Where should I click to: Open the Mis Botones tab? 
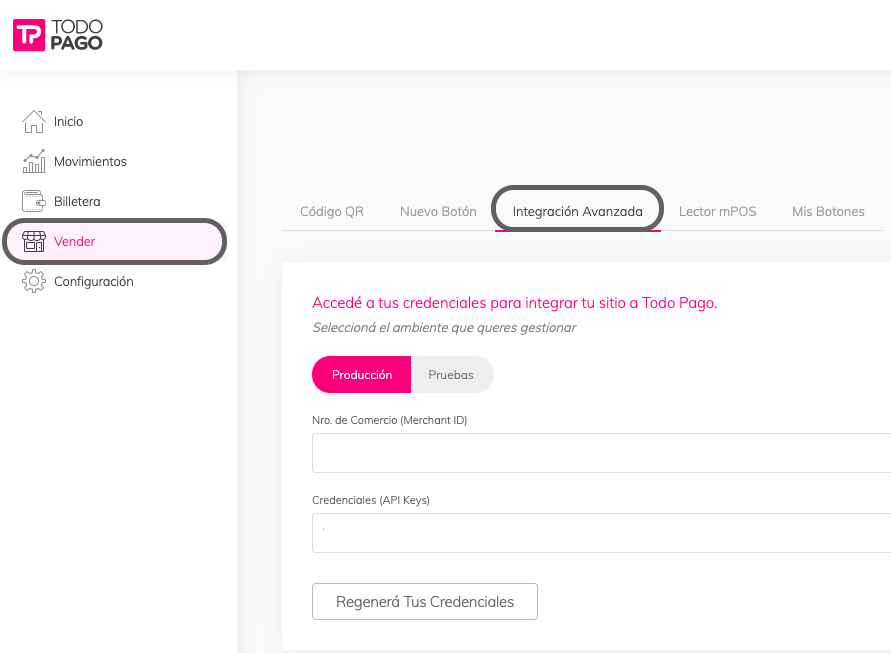pos(828,211)
